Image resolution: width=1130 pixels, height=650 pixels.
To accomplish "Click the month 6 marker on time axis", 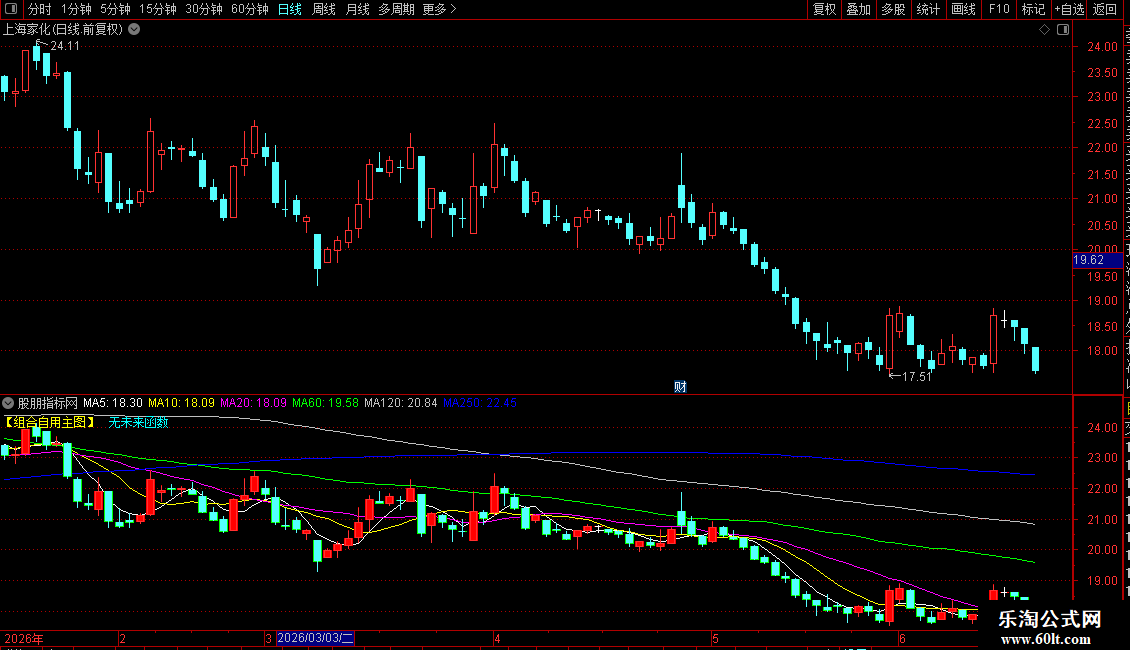I will (x=902, y=638).
